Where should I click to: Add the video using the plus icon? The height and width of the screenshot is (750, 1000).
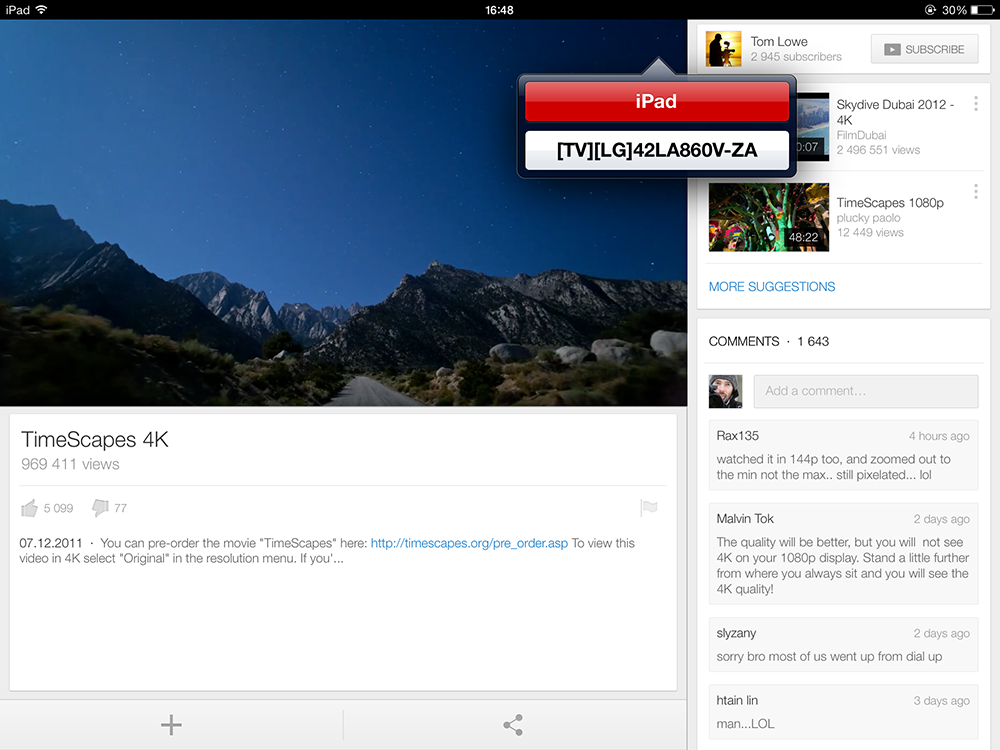(x=171, y=725)
